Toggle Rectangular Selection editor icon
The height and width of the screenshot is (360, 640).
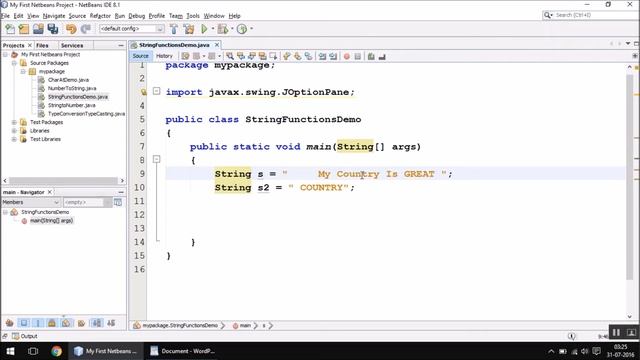(x=273, y=56)
